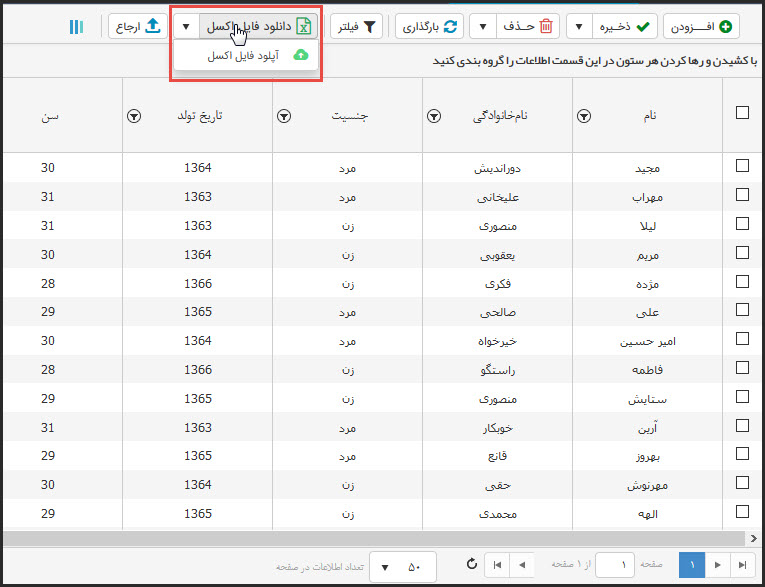
Task: Click the horizontal scrollbar track
Action: click(x=375, y=539)
